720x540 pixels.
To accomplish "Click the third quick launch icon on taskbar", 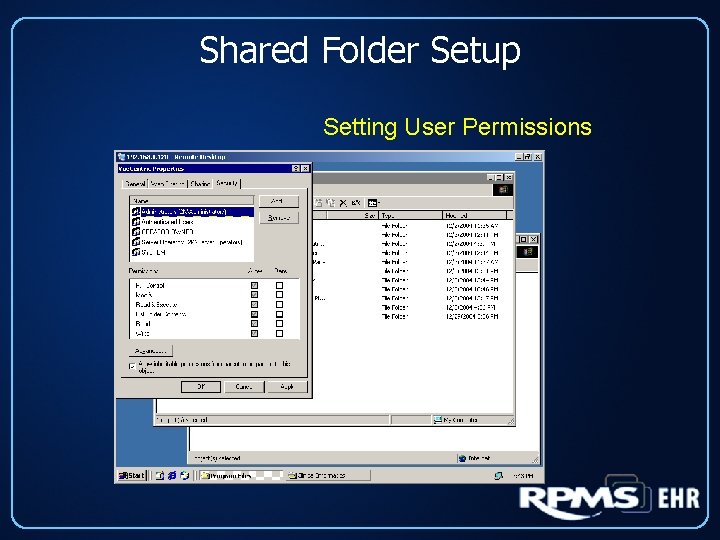I will point(184,476).
